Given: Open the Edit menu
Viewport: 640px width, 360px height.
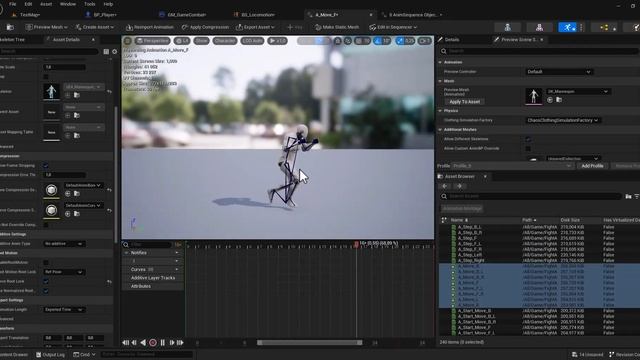Looking at the screenshot, I should coord(28,4).
